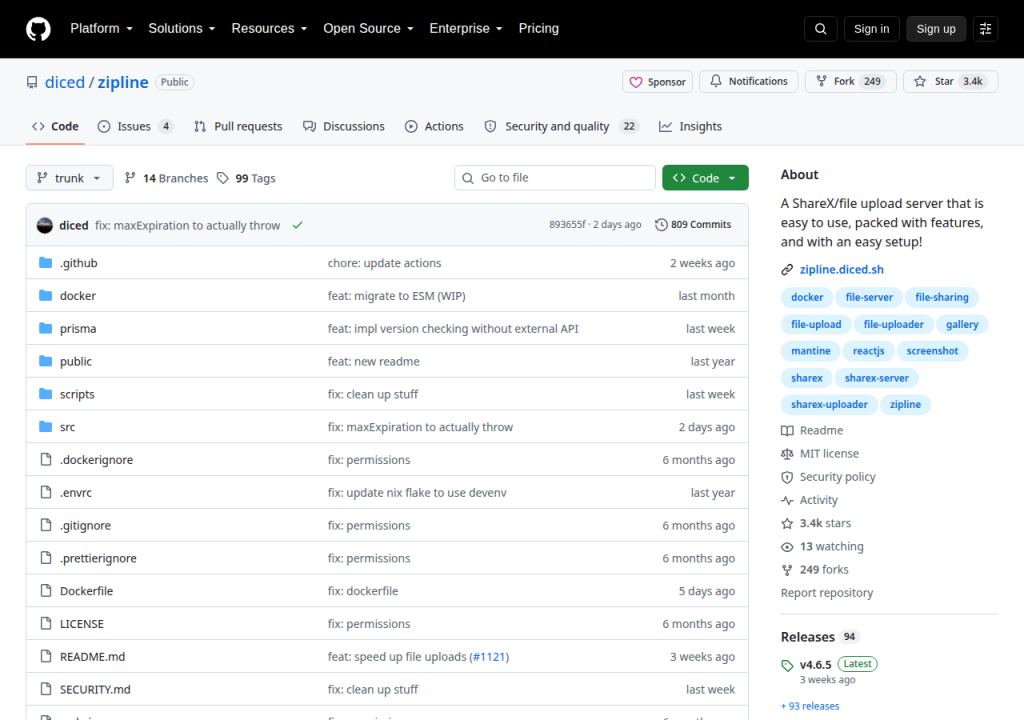This screenshot has height=720, width=1024.
Task: Select the file-sharing topic tag
Action: (x=942, y=297)
